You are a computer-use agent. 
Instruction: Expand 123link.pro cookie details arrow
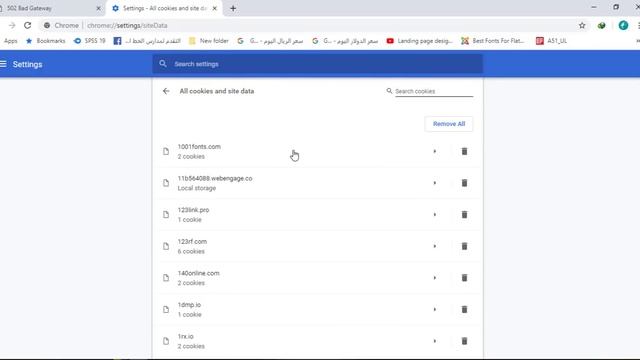coord(435,215)
